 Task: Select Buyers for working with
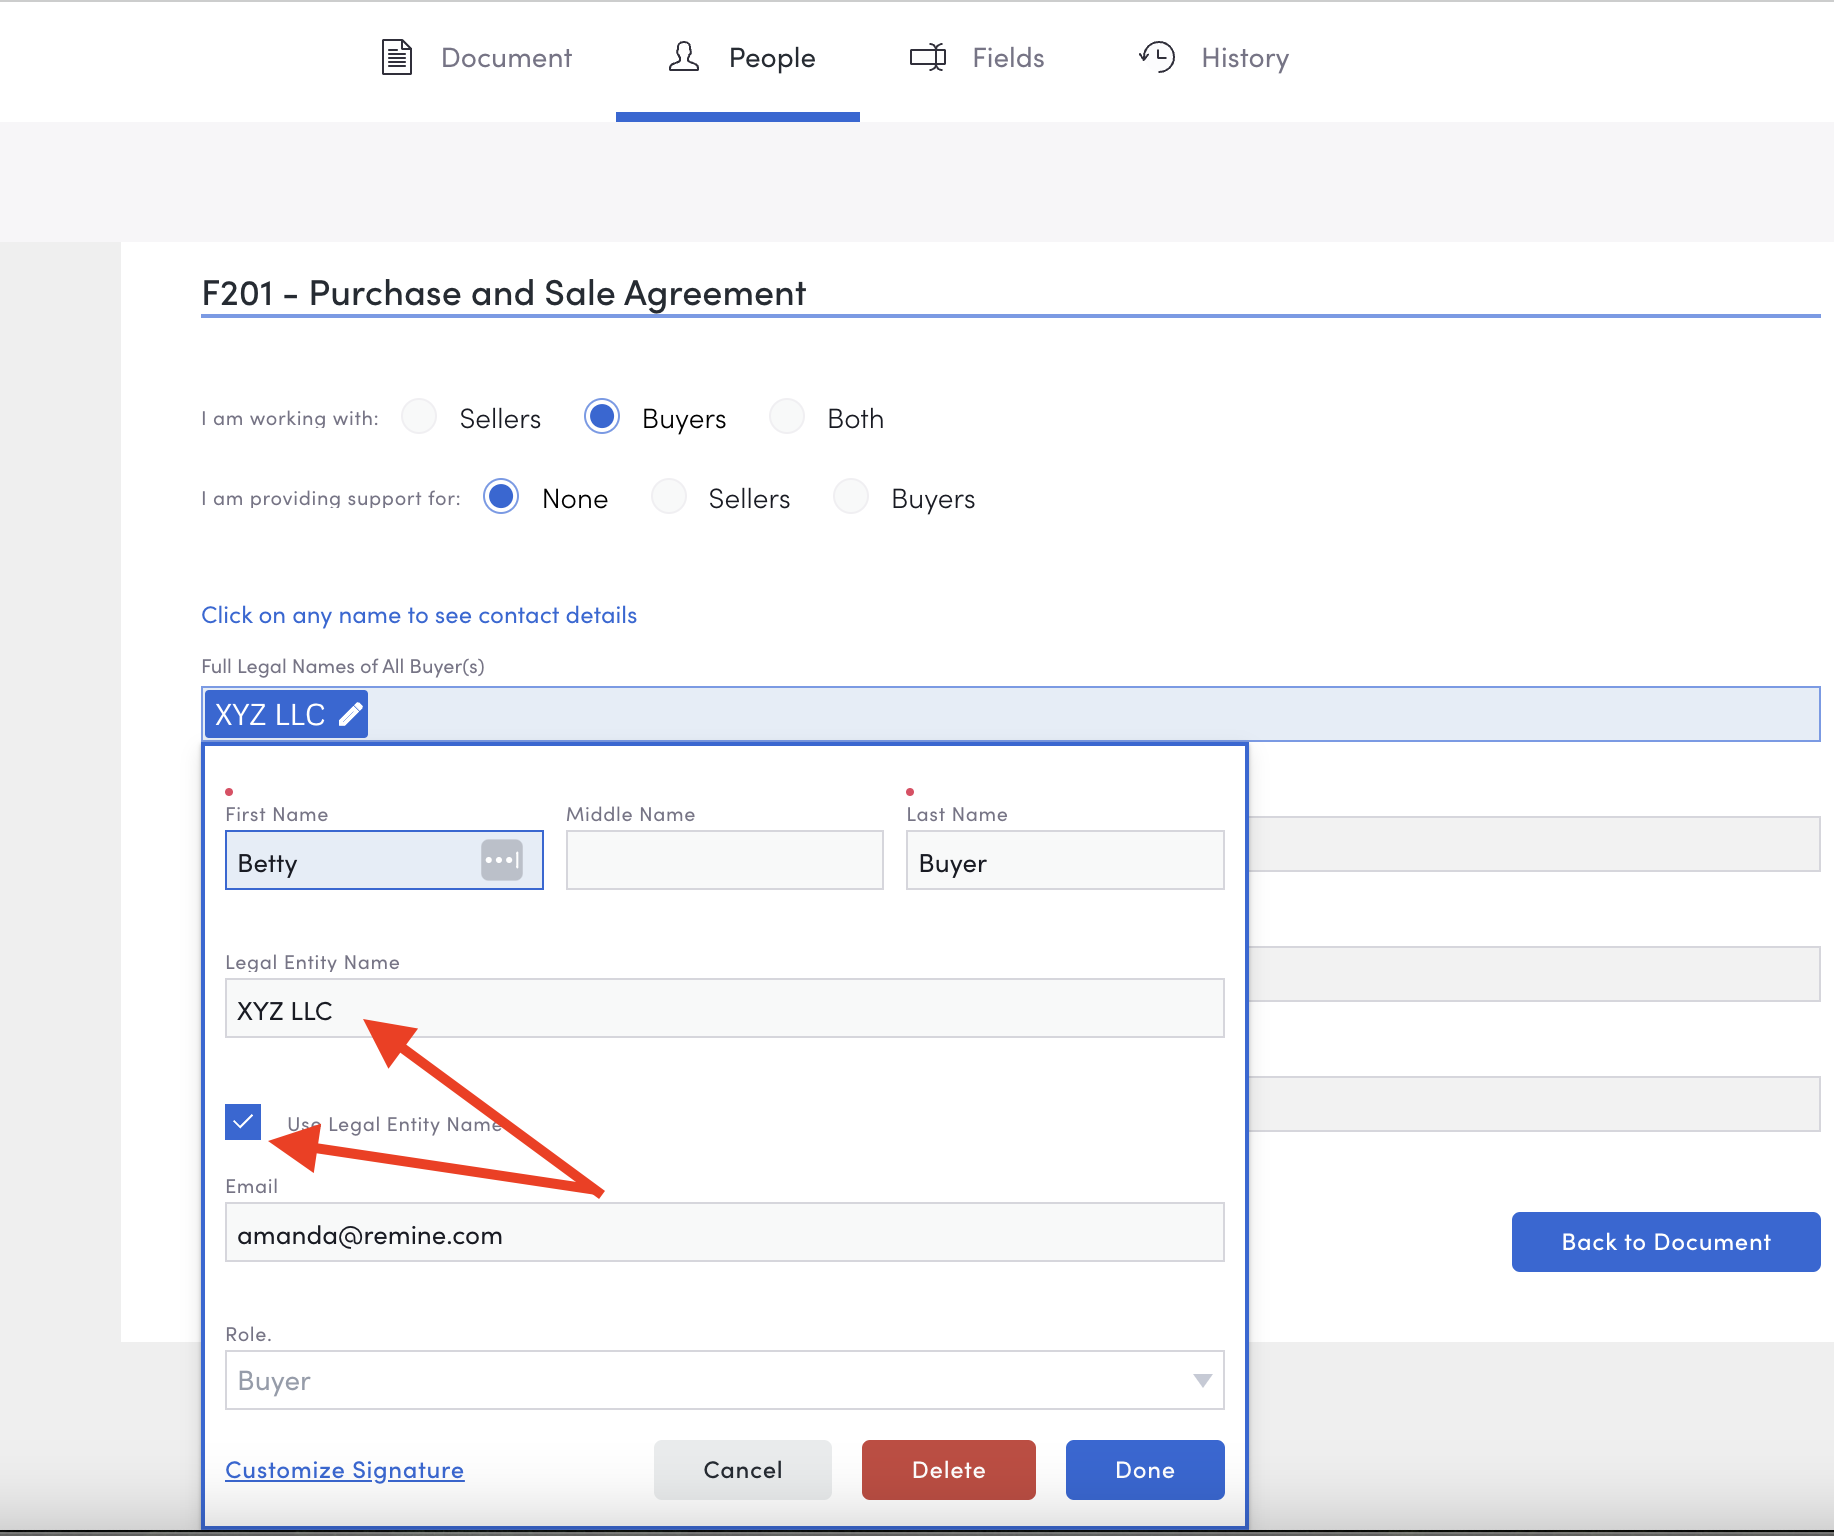pos(602,416)
